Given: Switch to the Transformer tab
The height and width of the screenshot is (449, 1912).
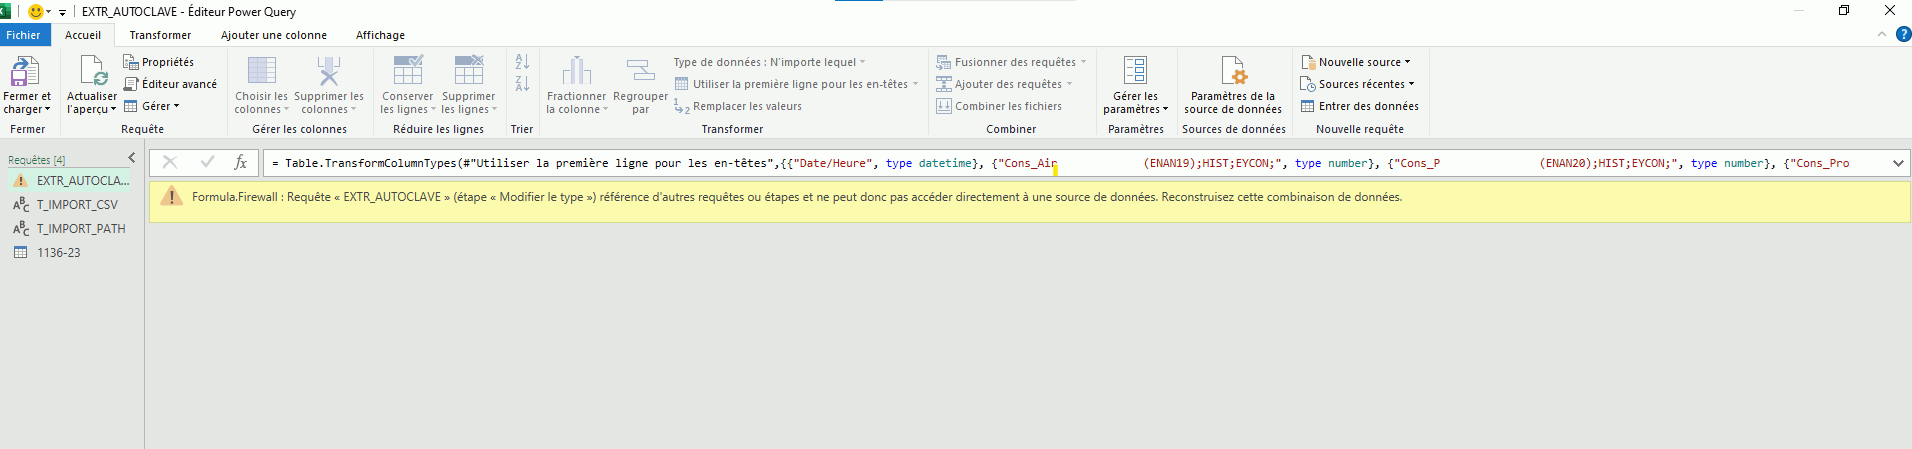Looking at the screenshot, I should point(160,35).
